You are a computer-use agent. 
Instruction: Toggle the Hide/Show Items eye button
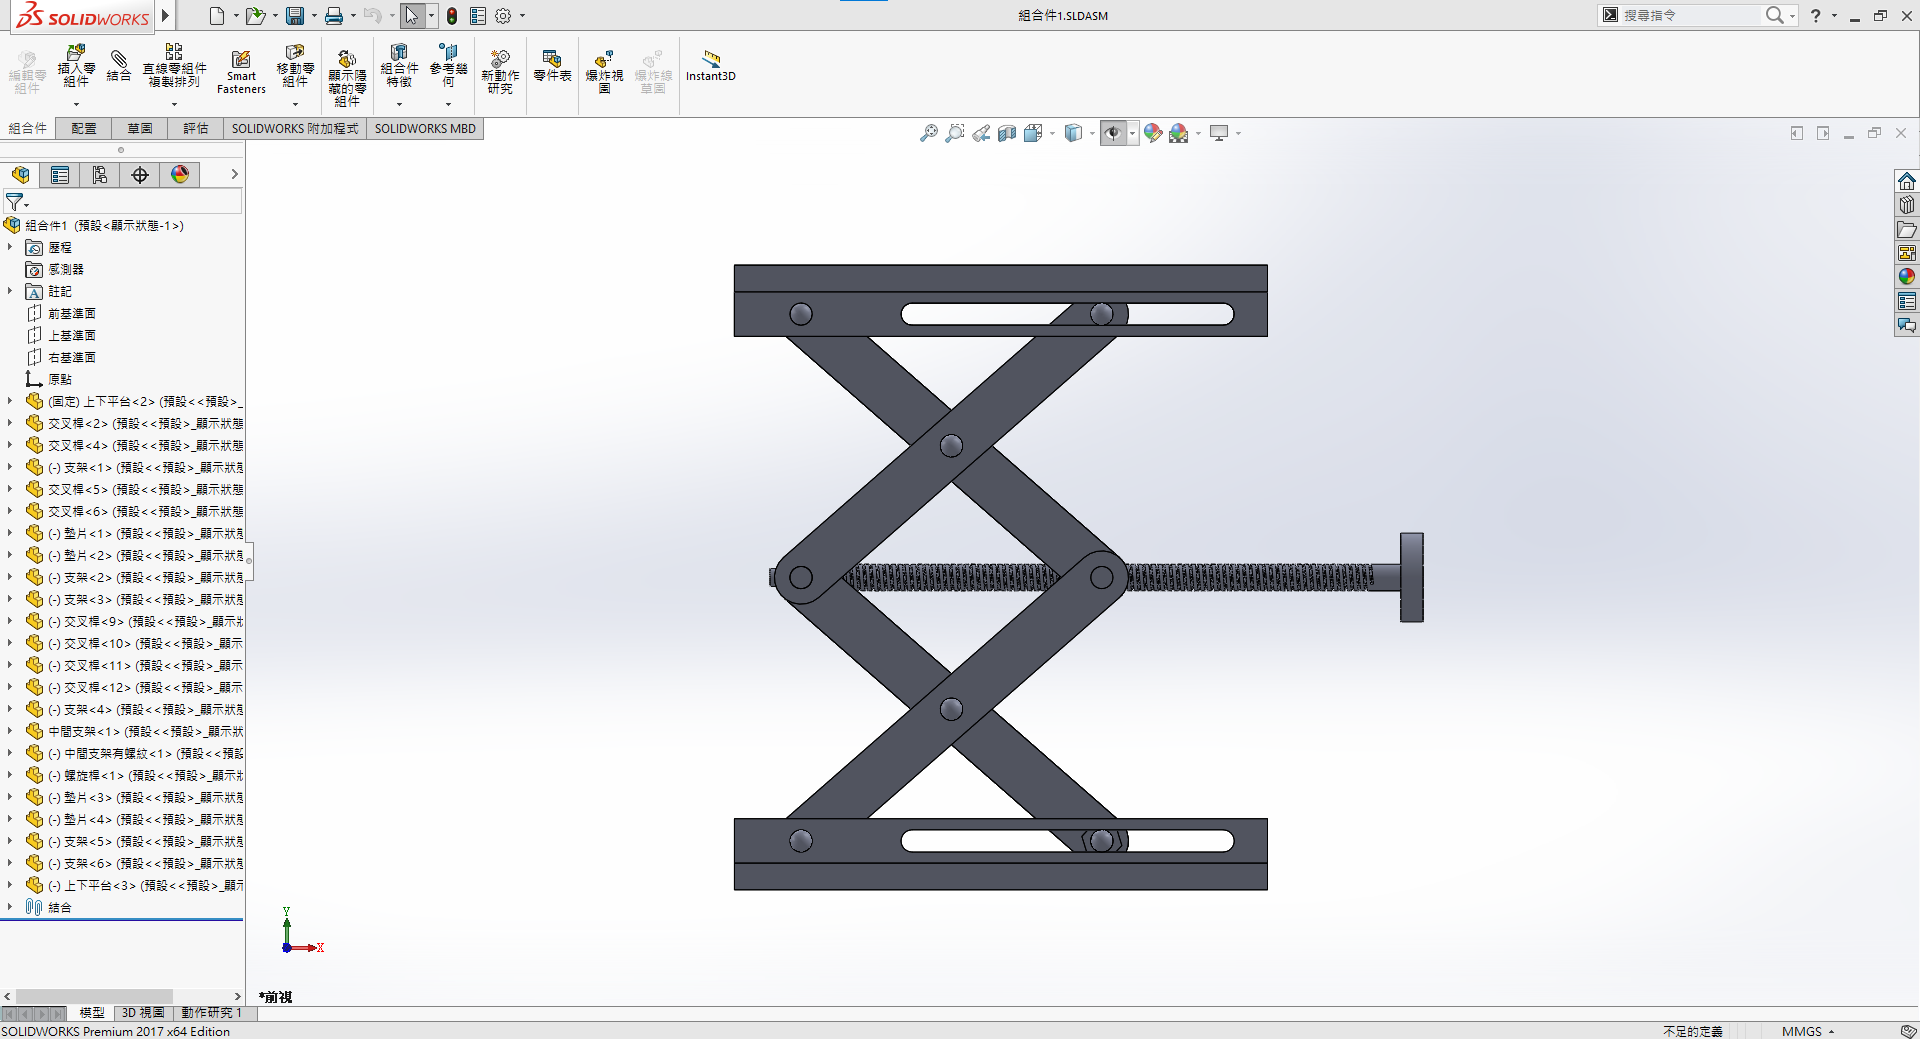coord(1113,133)
